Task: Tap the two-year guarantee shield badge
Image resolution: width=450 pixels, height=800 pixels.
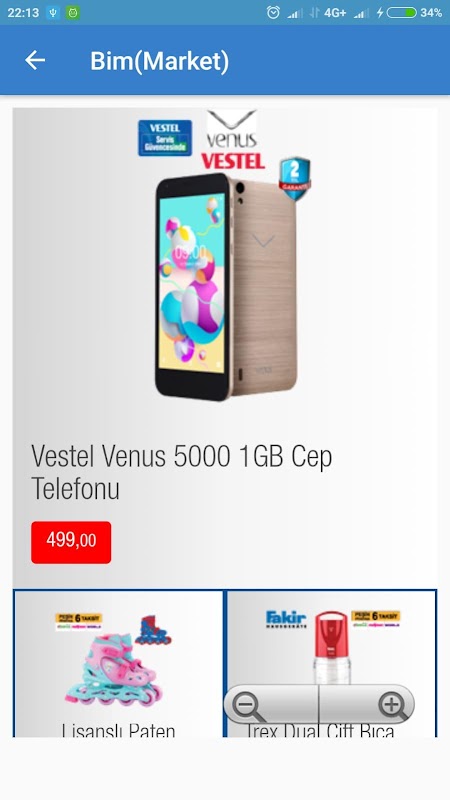Action: point(295,178)
